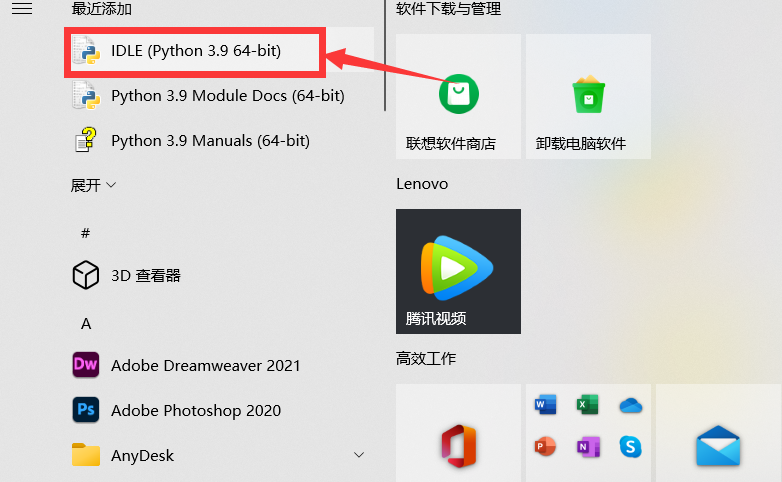
Task: Click the Lenovo group title
Action: [422, 184]
